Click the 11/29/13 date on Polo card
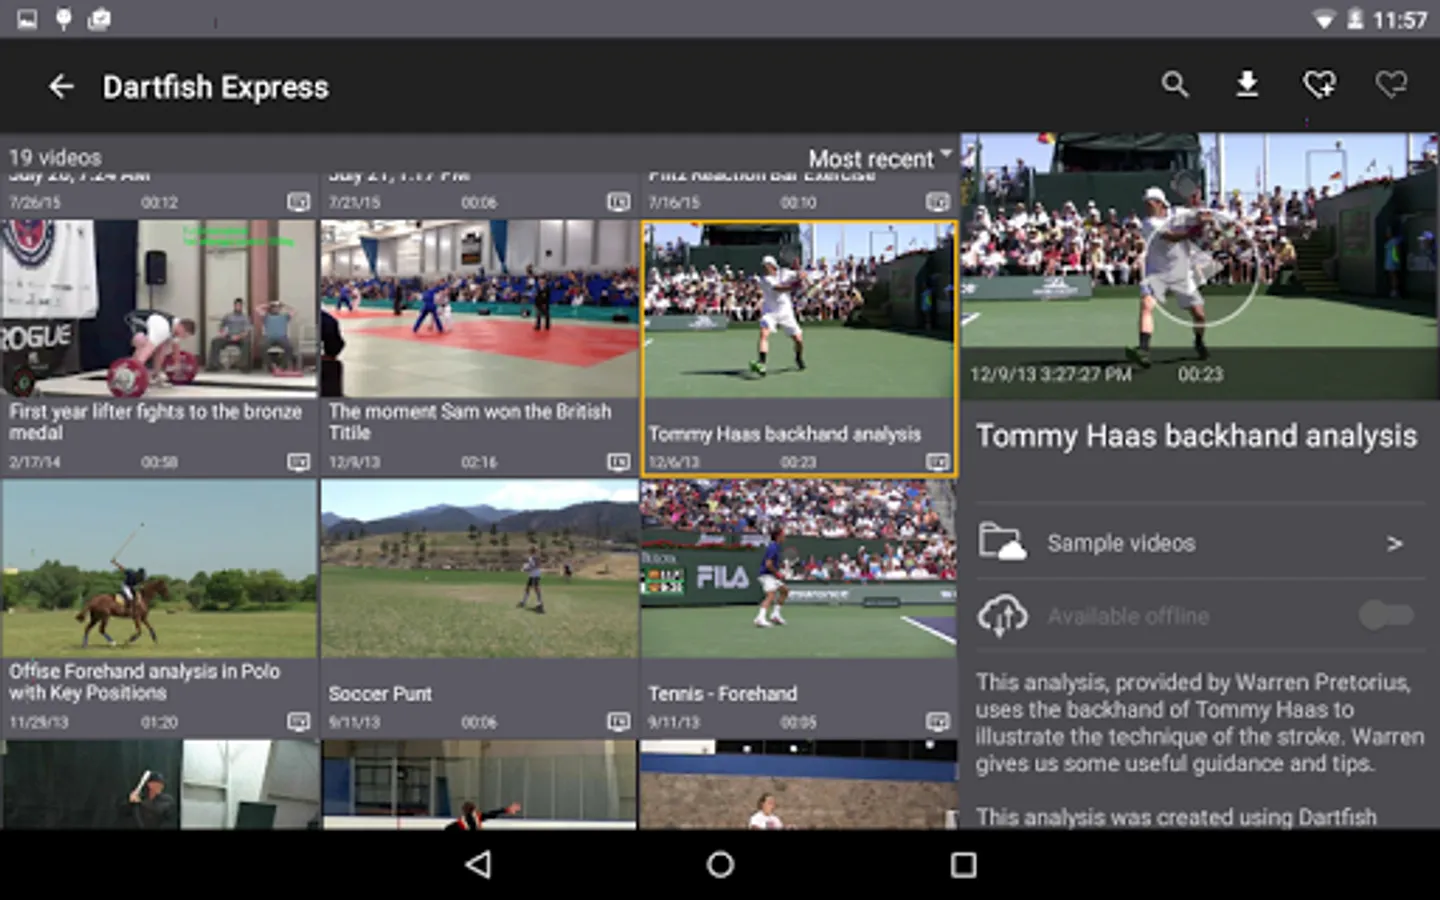The width and height of the screenshot is (1440, 900). point(39,722)
